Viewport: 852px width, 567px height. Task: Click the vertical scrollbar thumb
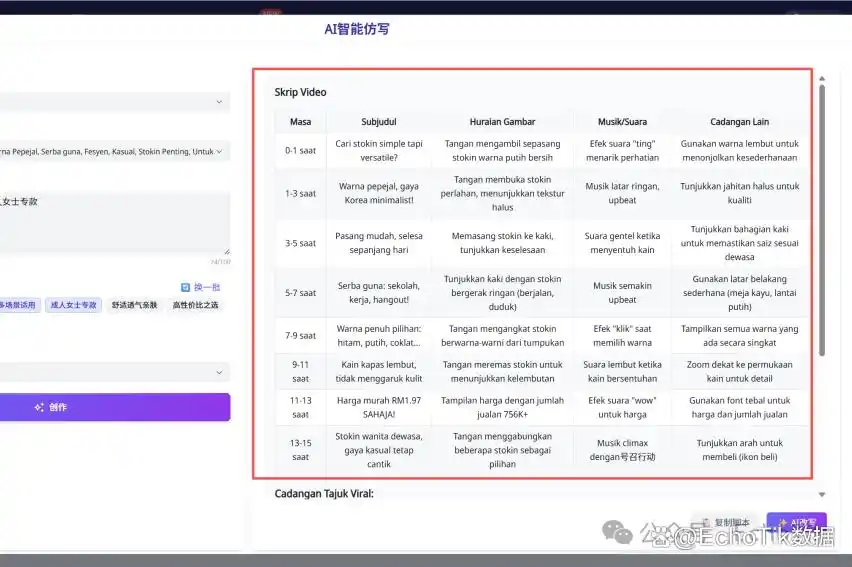(822, 220)
